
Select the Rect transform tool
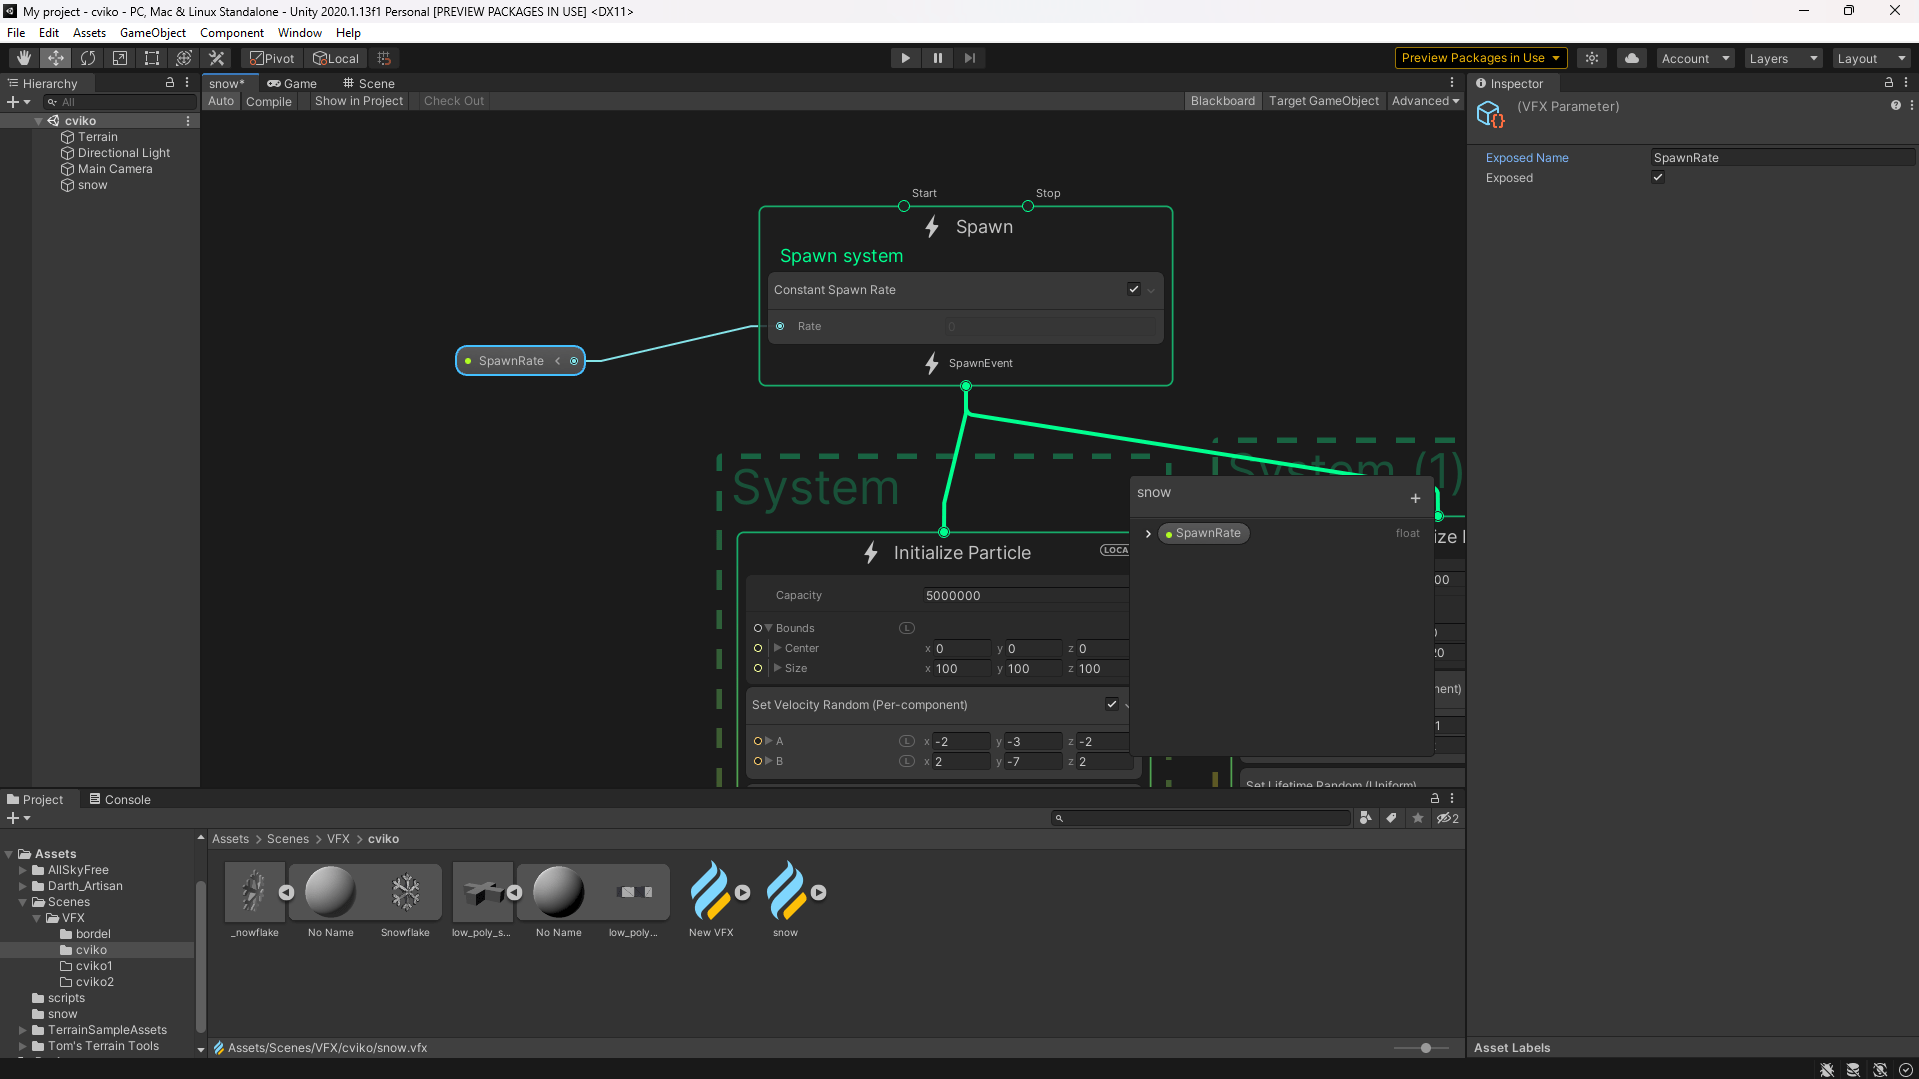point(152,58)
